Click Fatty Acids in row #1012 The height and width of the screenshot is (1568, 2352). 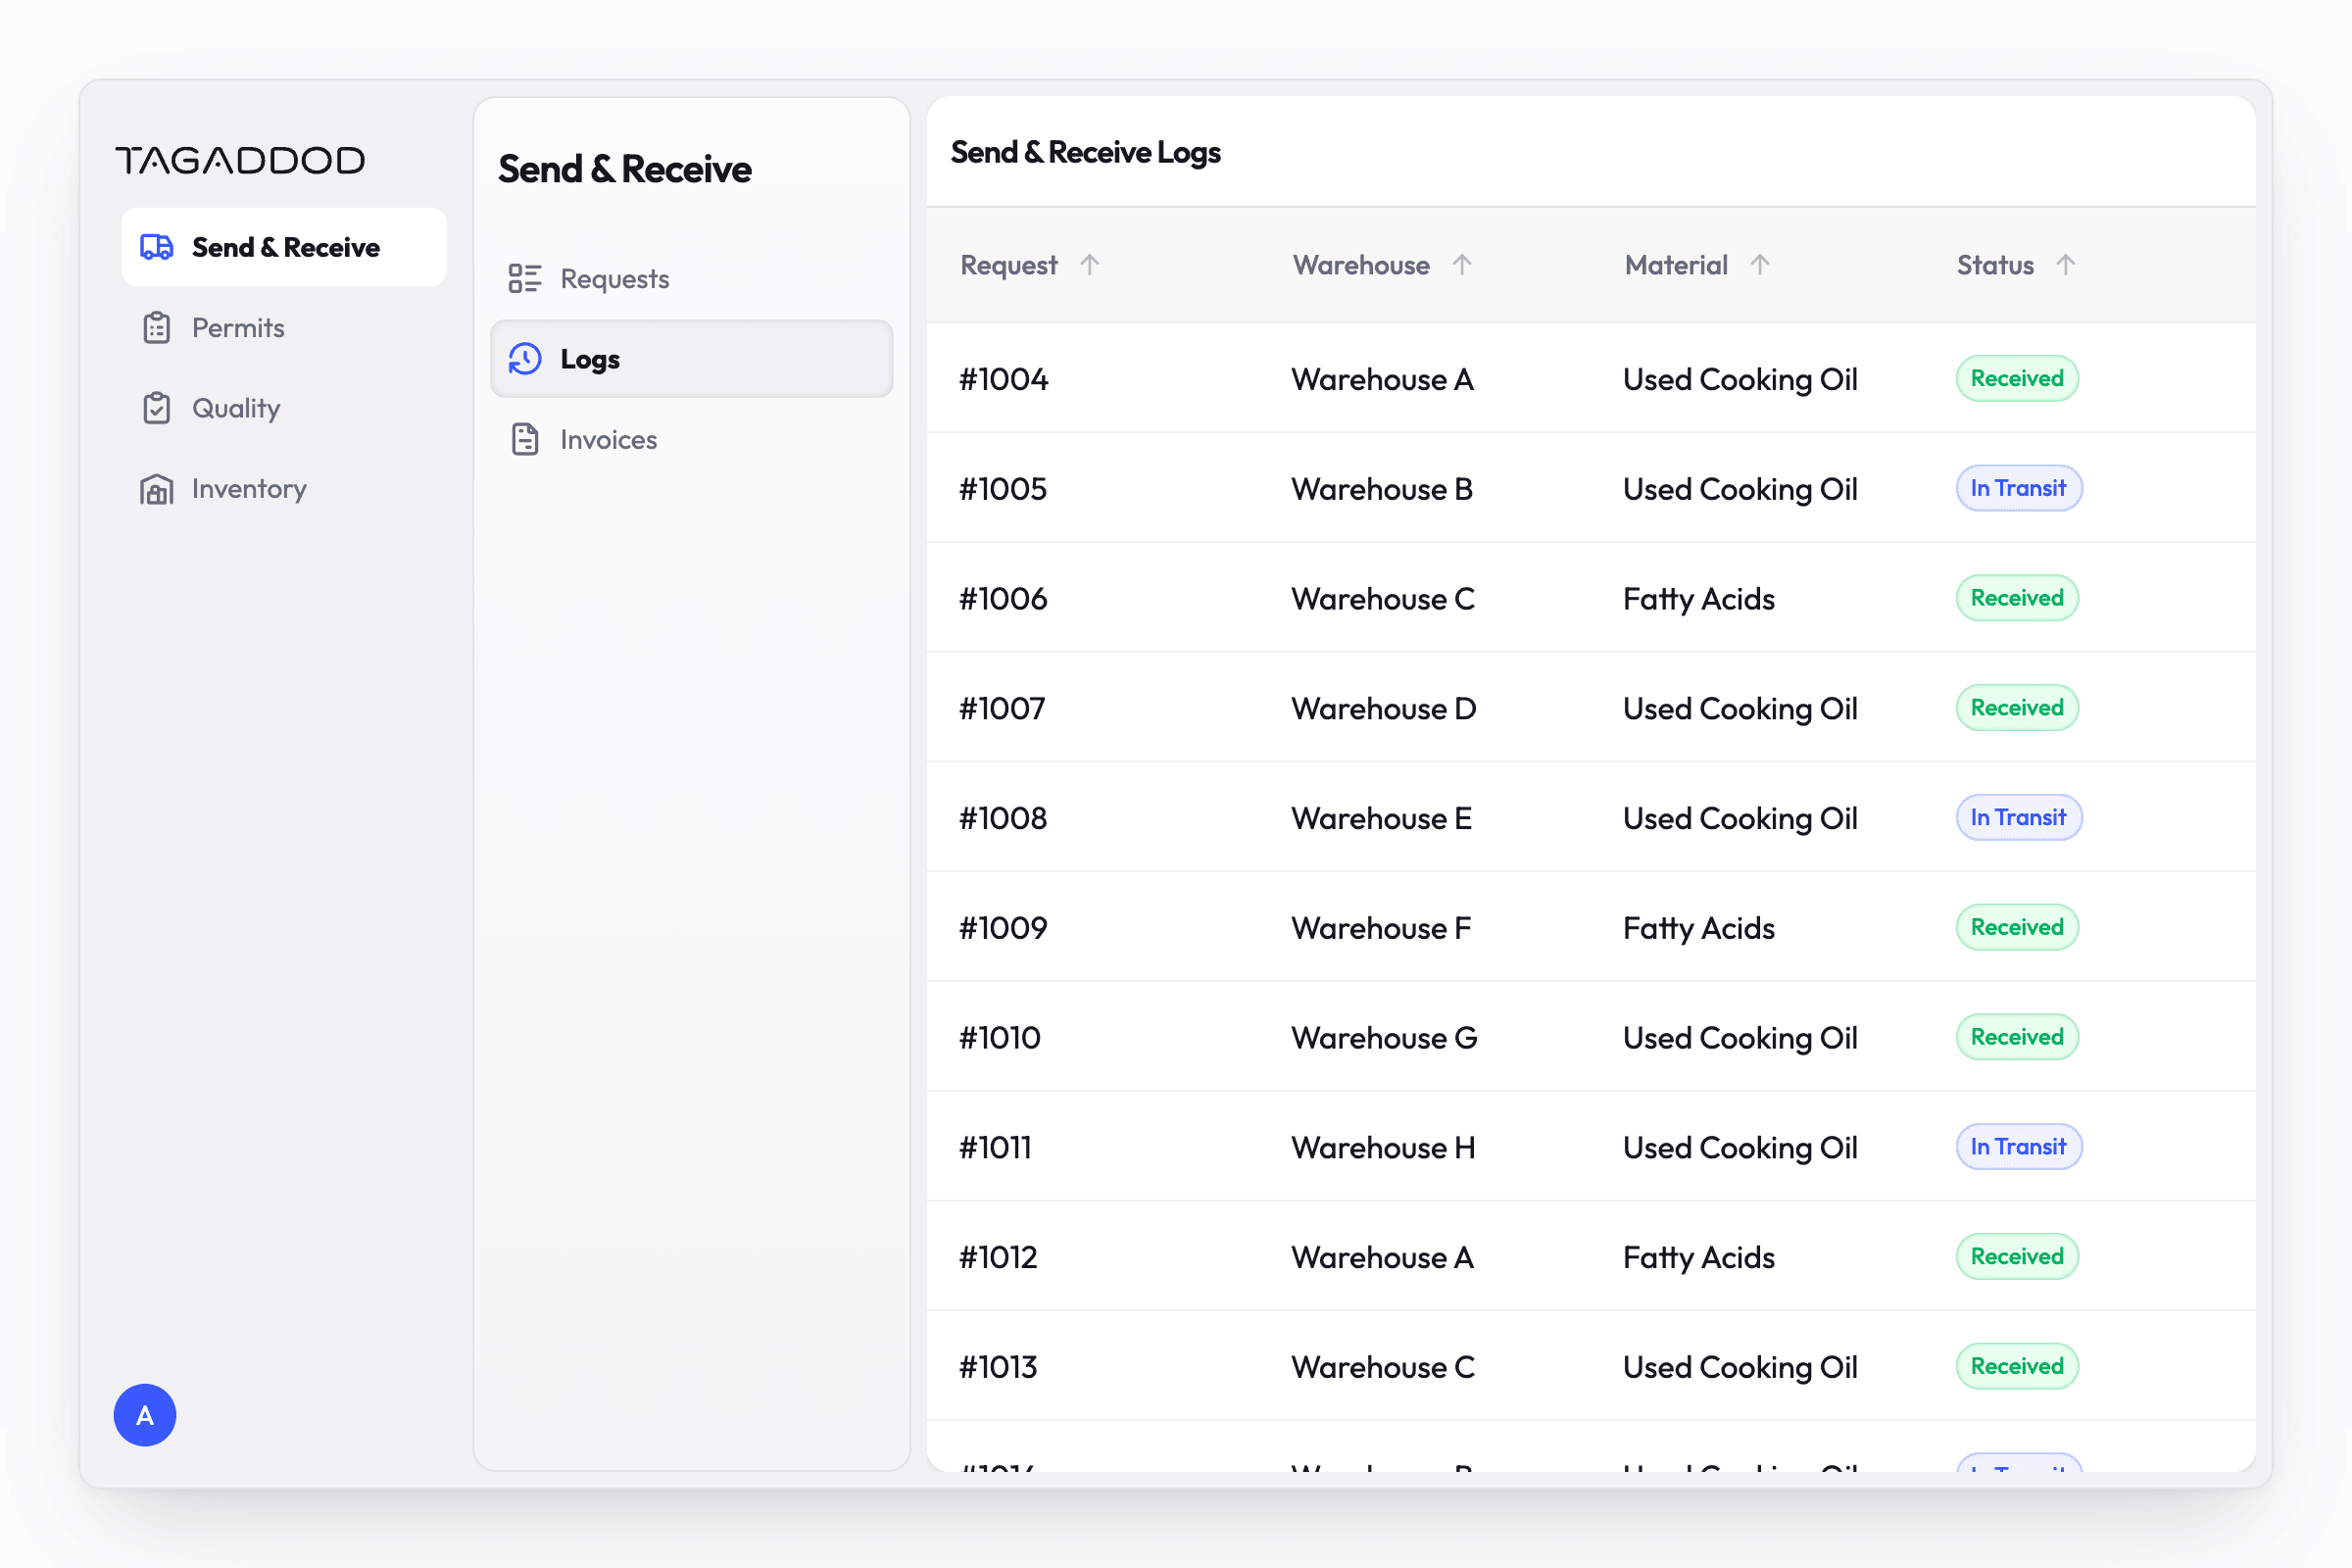(1699, 1258)
